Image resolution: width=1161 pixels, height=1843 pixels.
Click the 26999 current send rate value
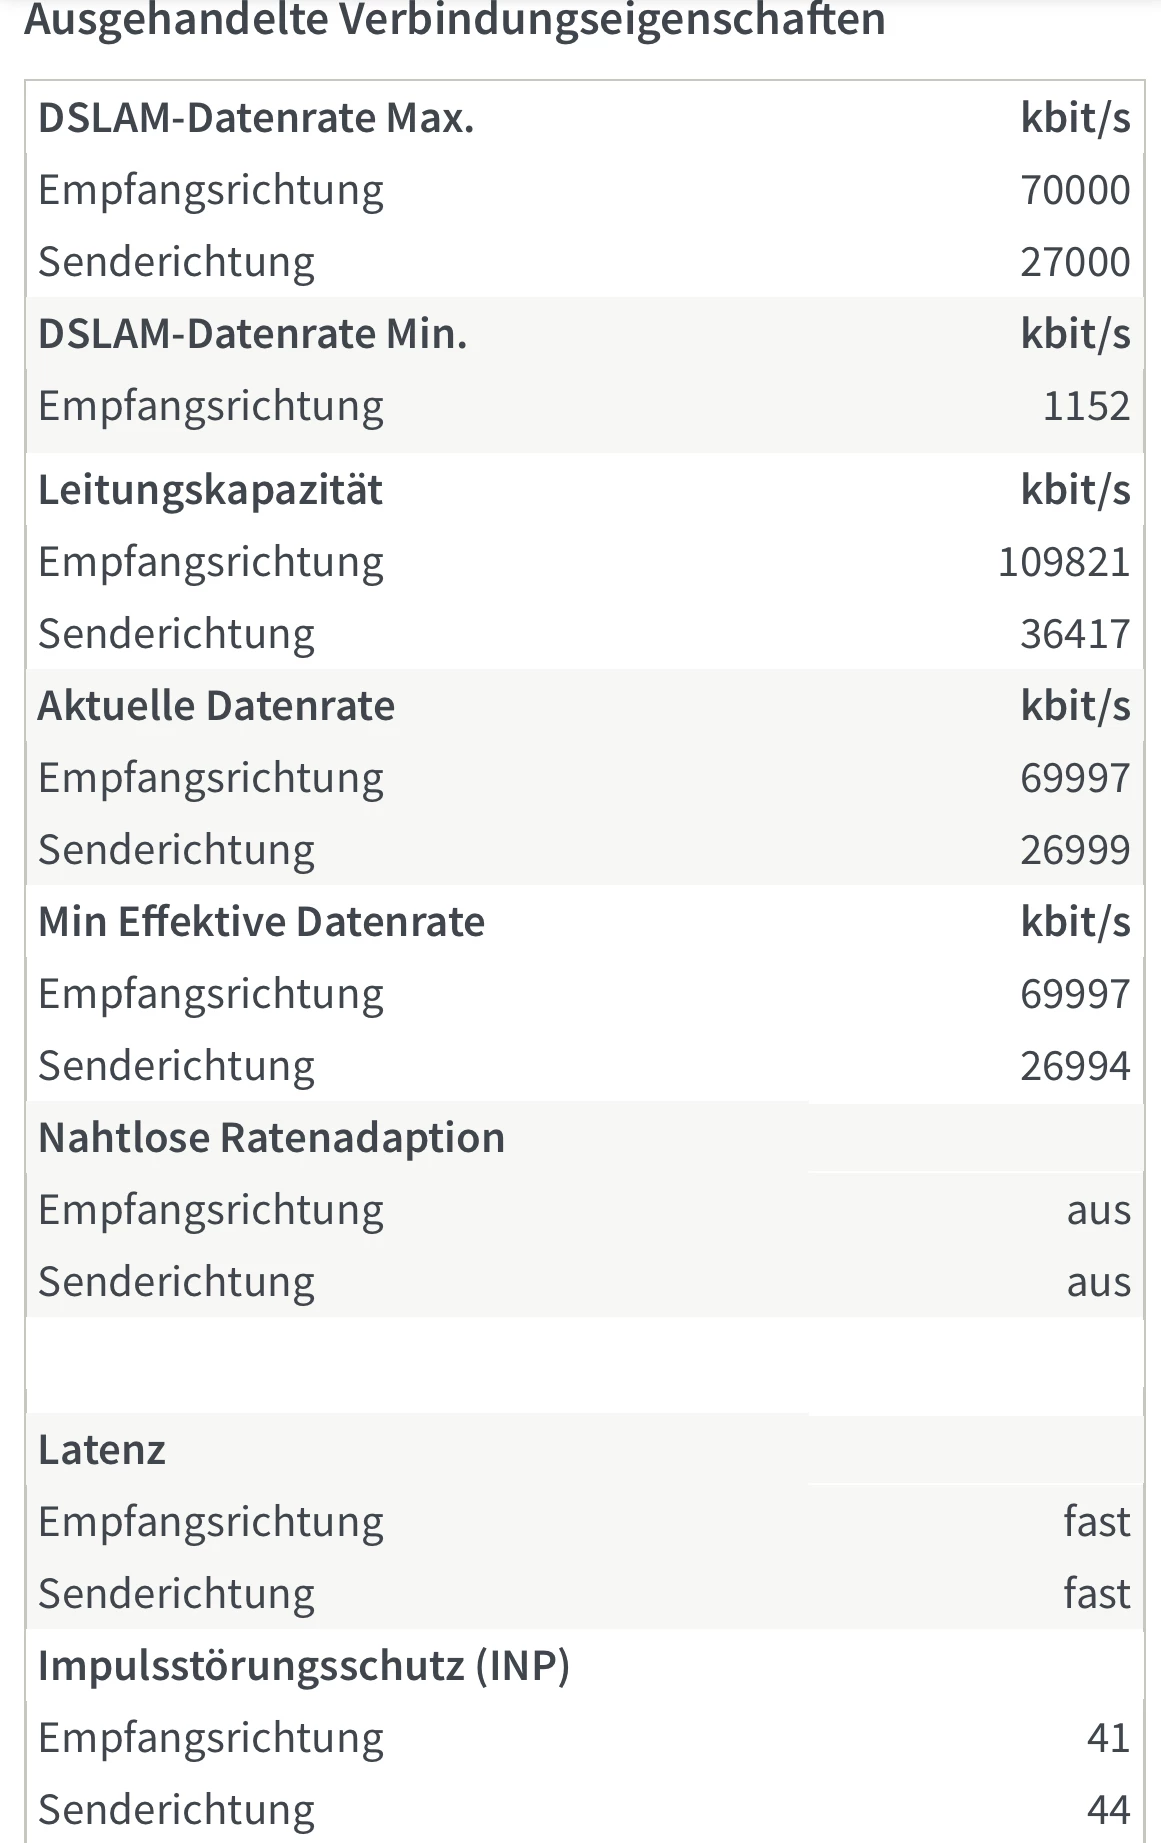pyautogui.click(x=1075, y=850)
